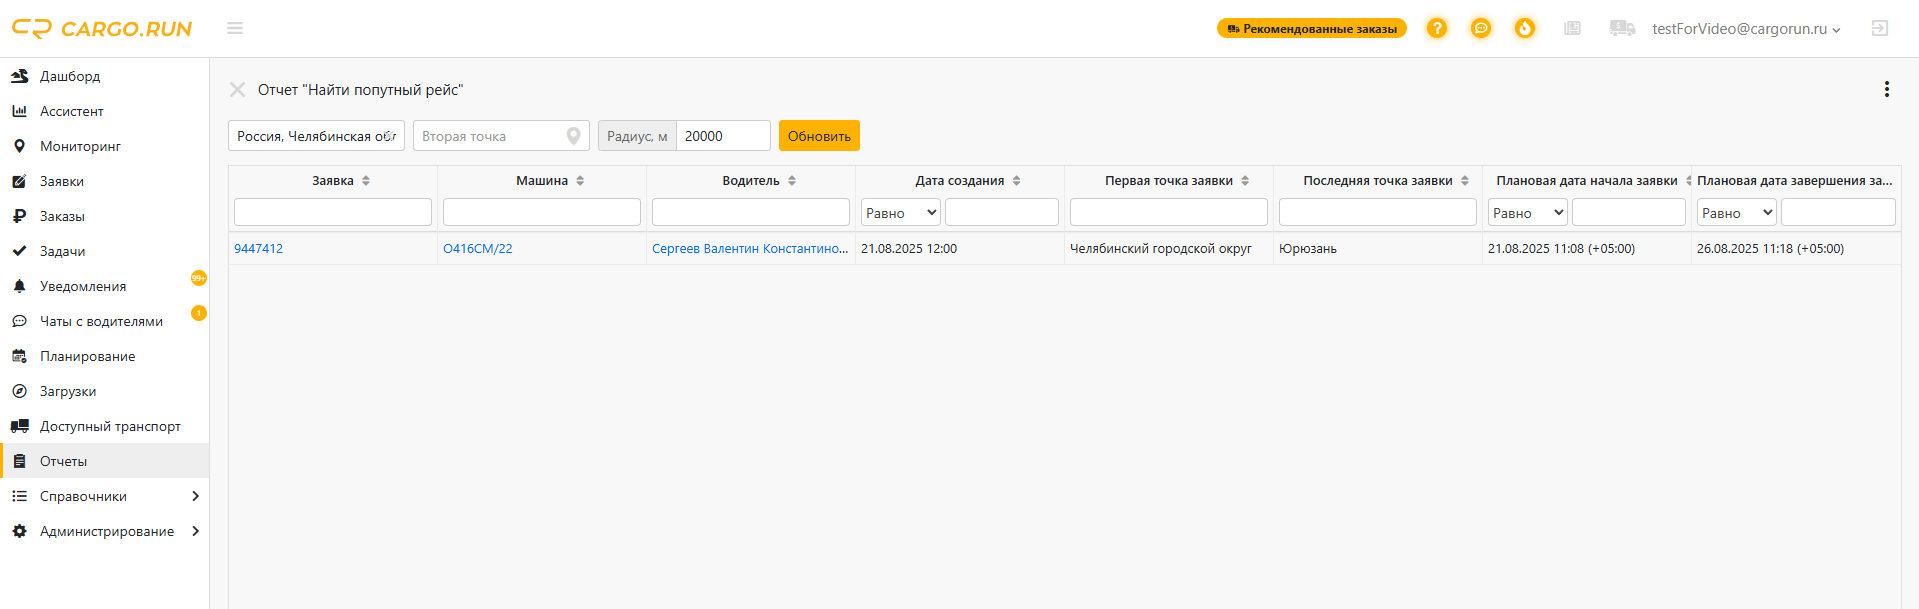Open the orange chat support icon
The width and height of the screenshot is (1919, 609).
(1480, 28)
